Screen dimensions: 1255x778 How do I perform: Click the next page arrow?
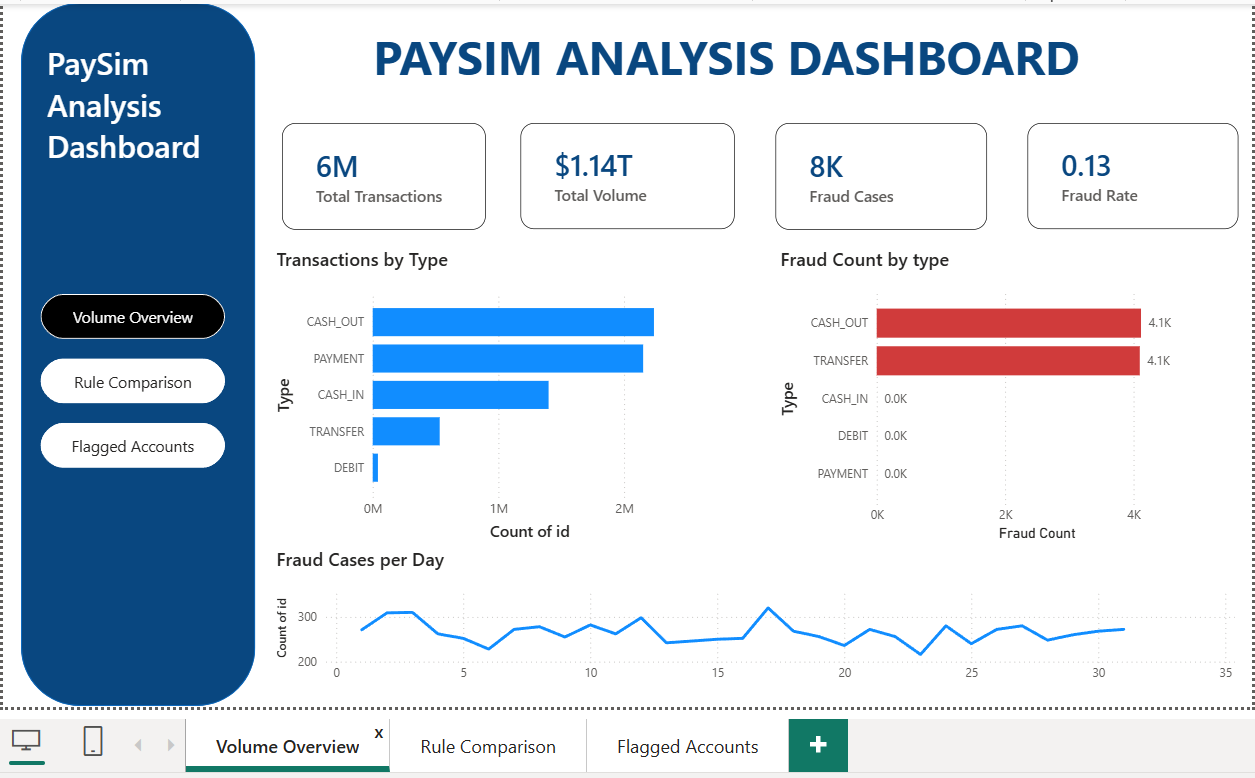pyautogui.click(x=171, y=745)
